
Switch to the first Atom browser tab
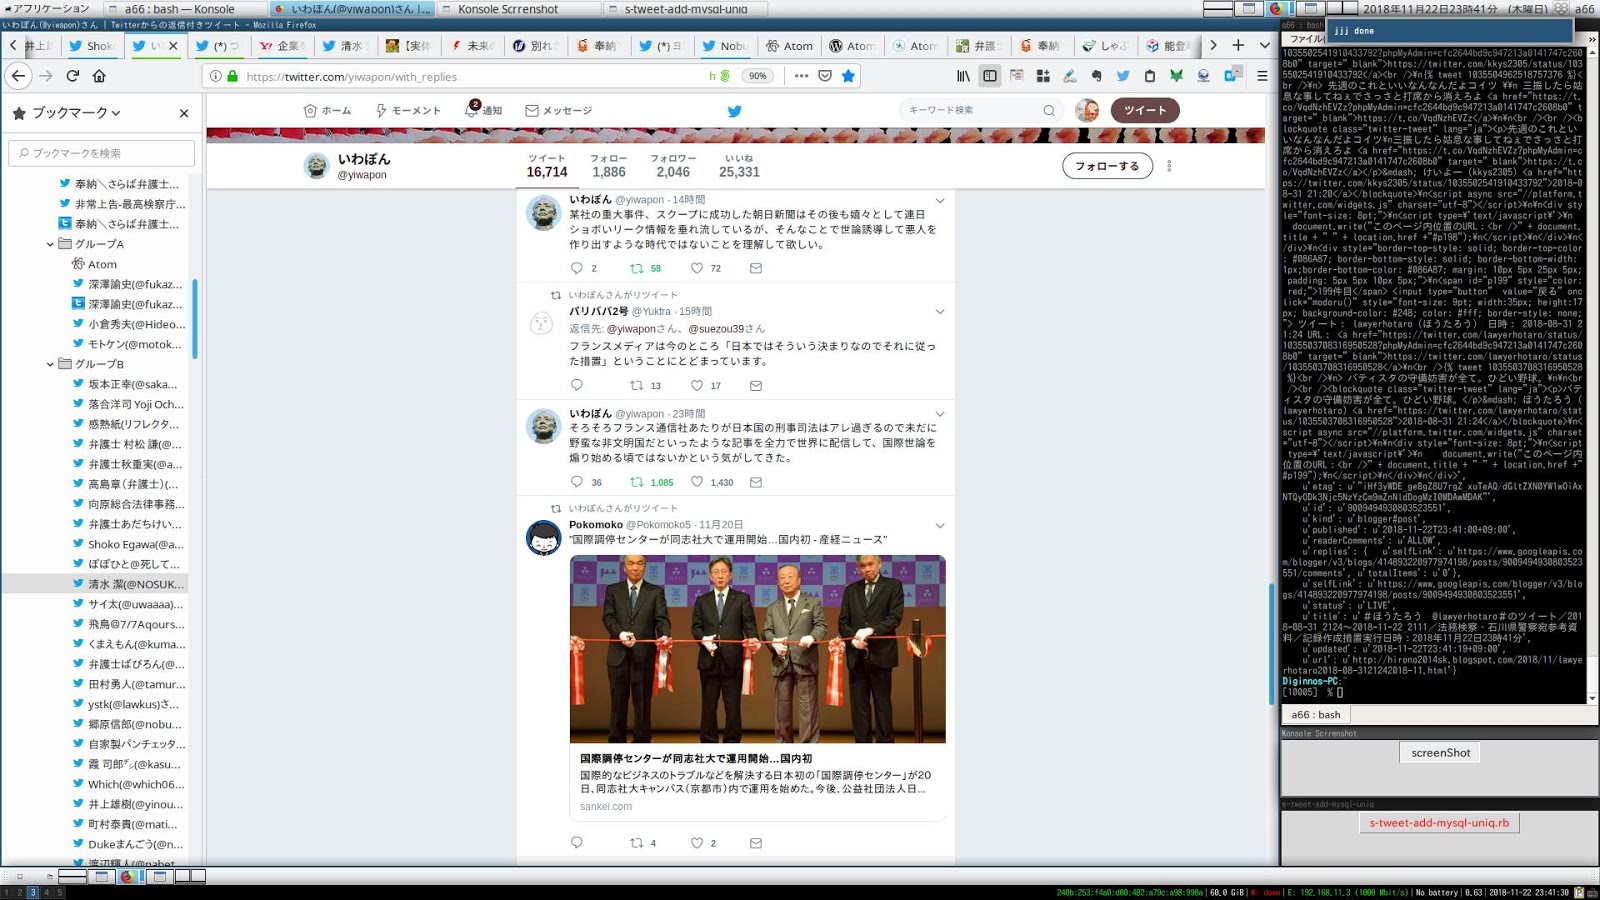[x=789, y=45]
